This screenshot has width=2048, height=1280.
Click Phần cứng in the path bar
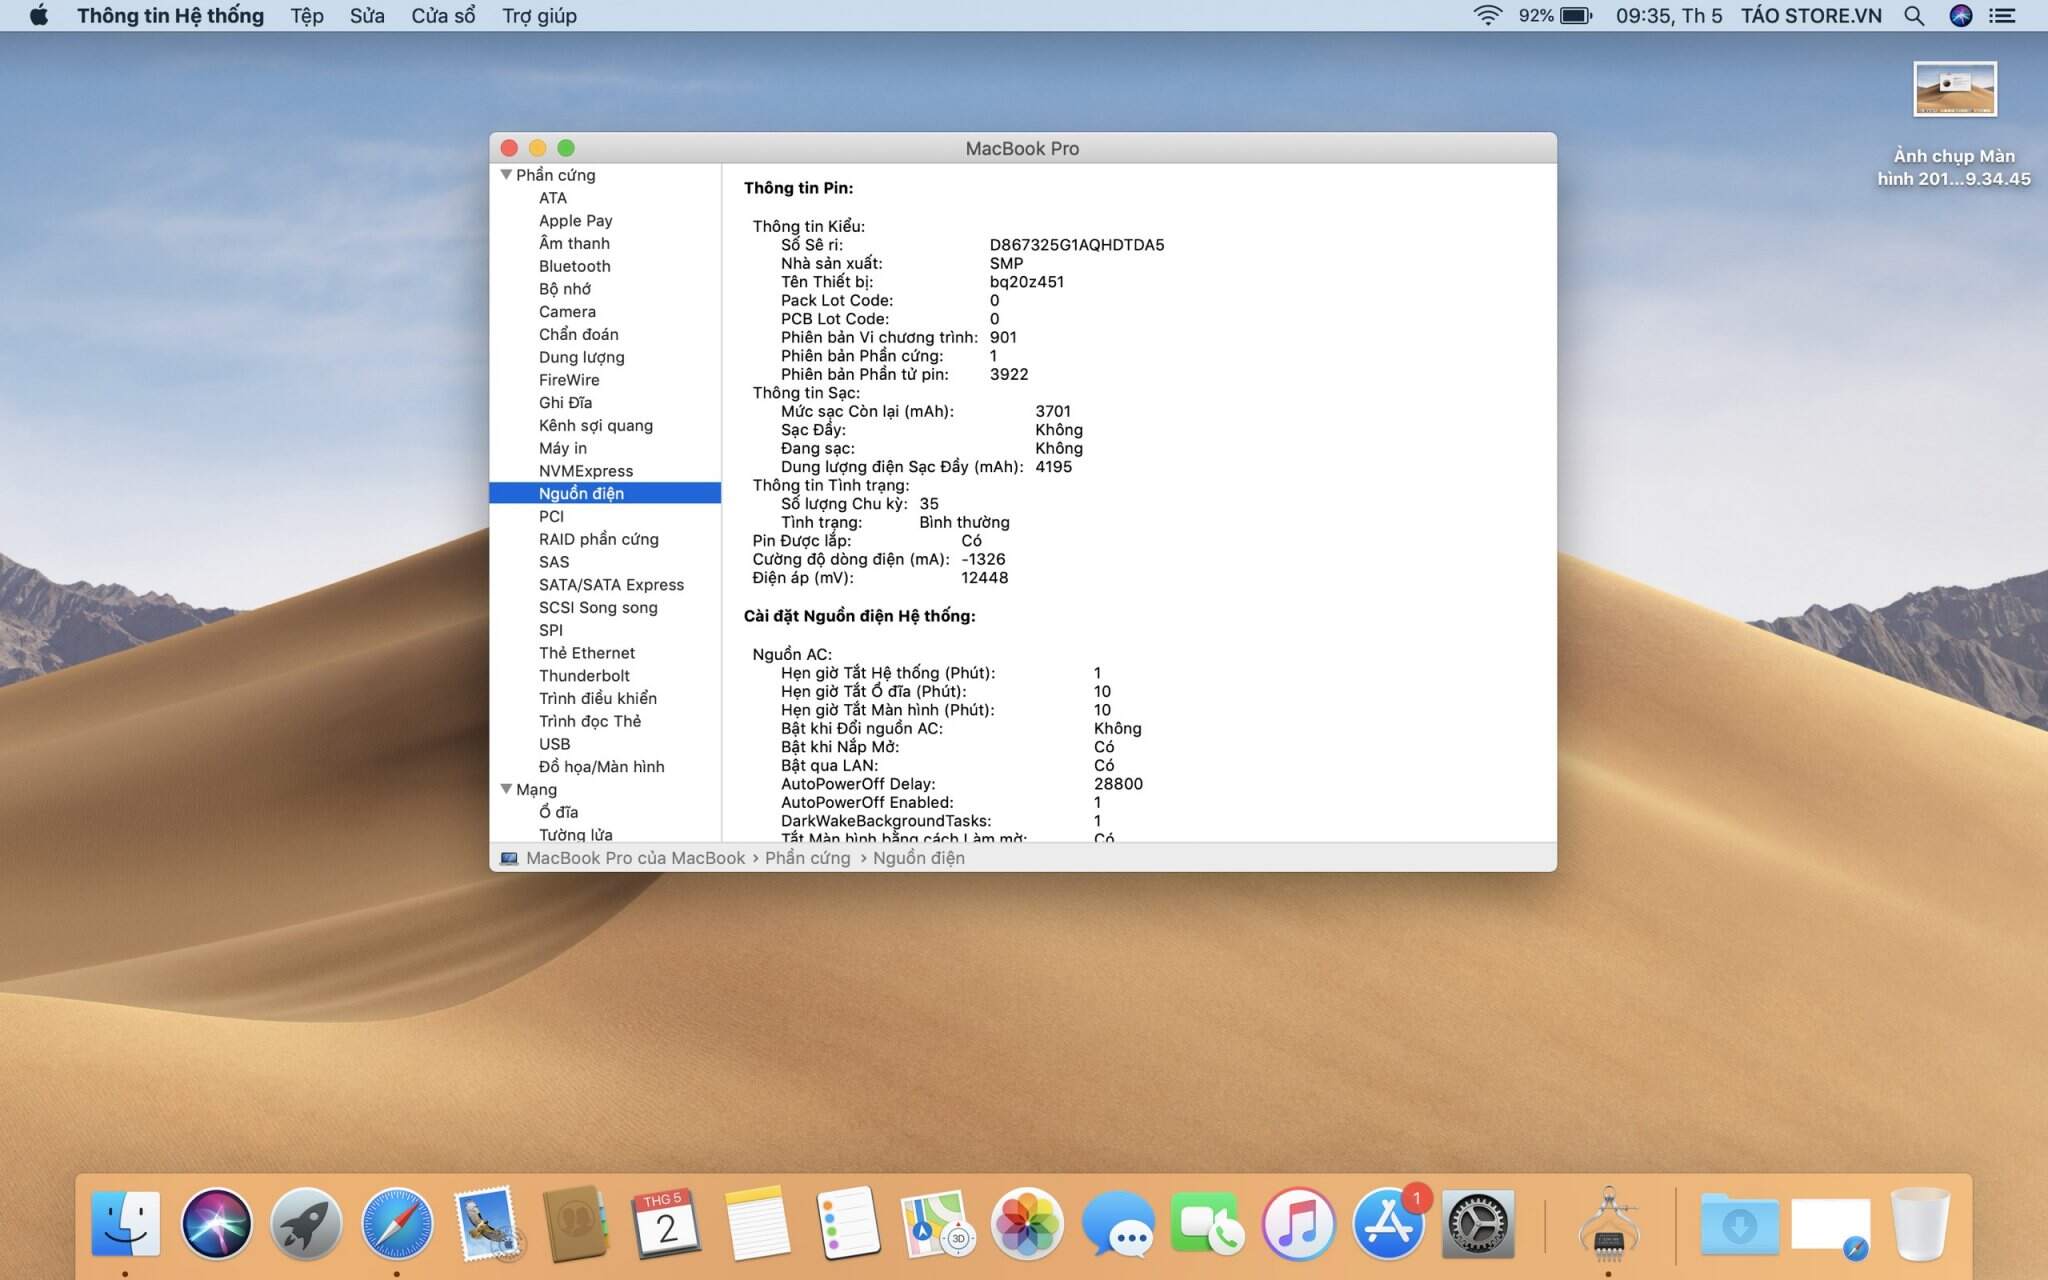point(807,858)
